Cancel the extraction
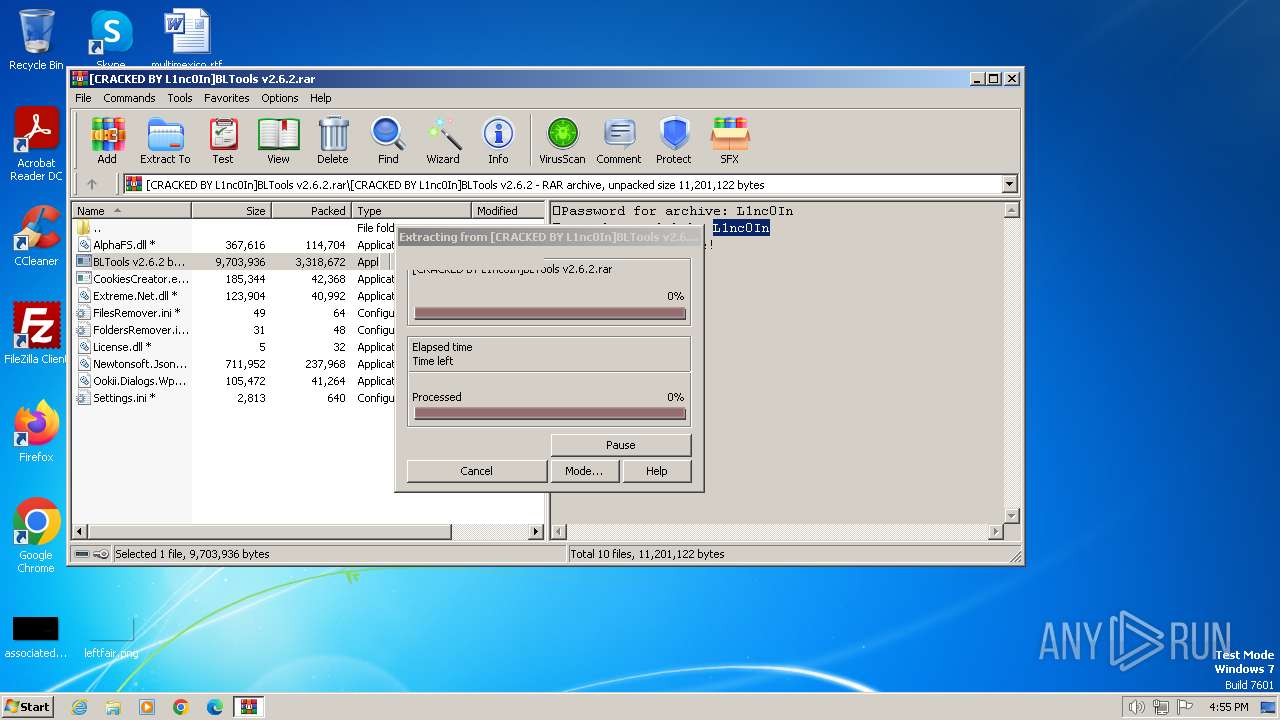This screenshot has width=1280, height=720. (476, 471)
